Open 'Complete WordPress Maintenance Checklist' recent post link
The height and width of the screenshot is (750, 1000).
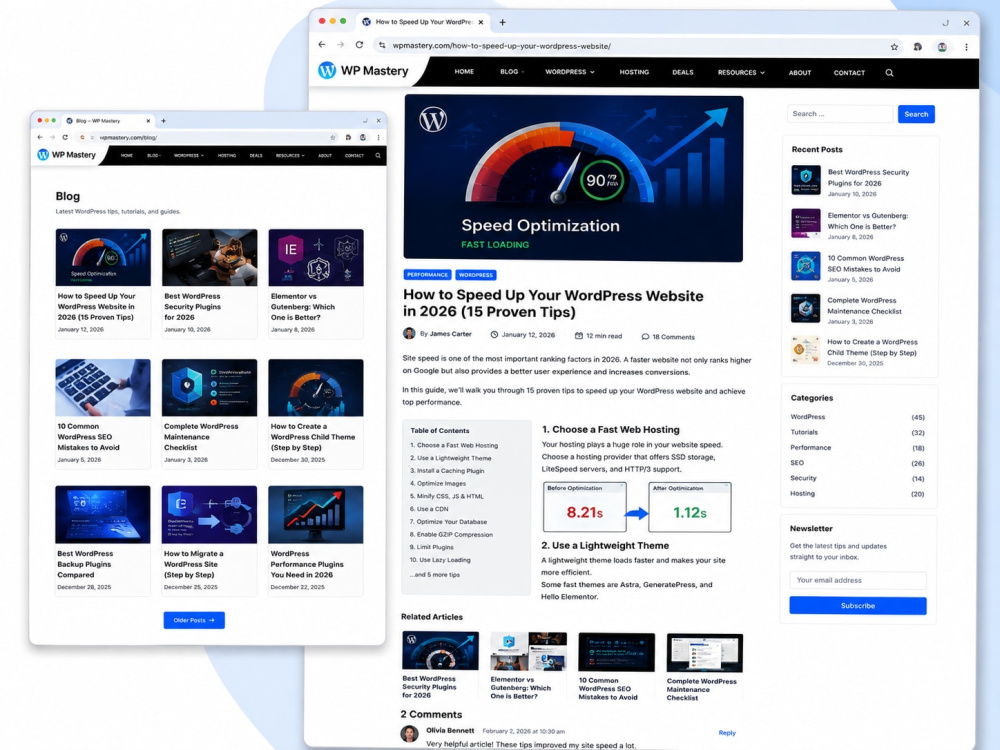[864, 305]
